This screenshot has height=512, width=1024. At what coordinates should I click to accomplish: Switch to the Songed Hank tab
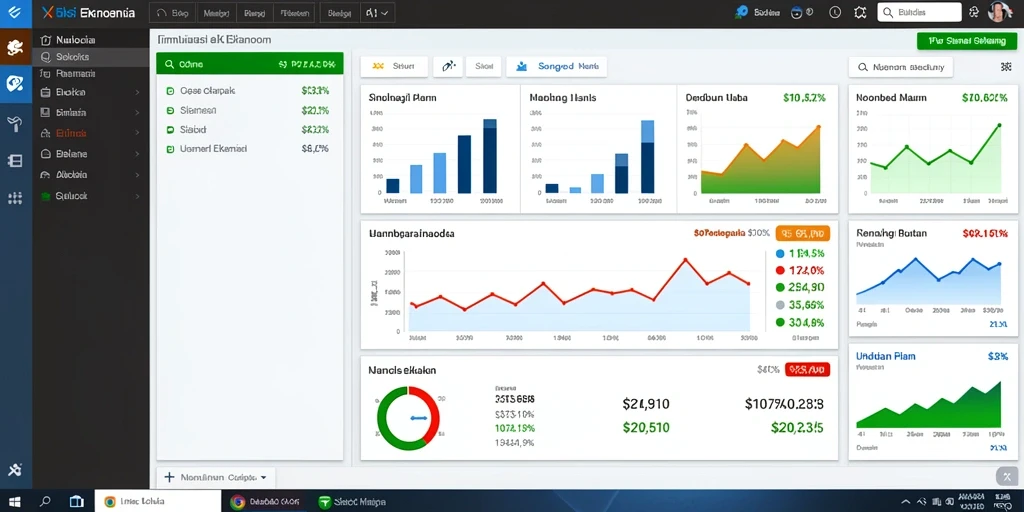tap(556, 66)
